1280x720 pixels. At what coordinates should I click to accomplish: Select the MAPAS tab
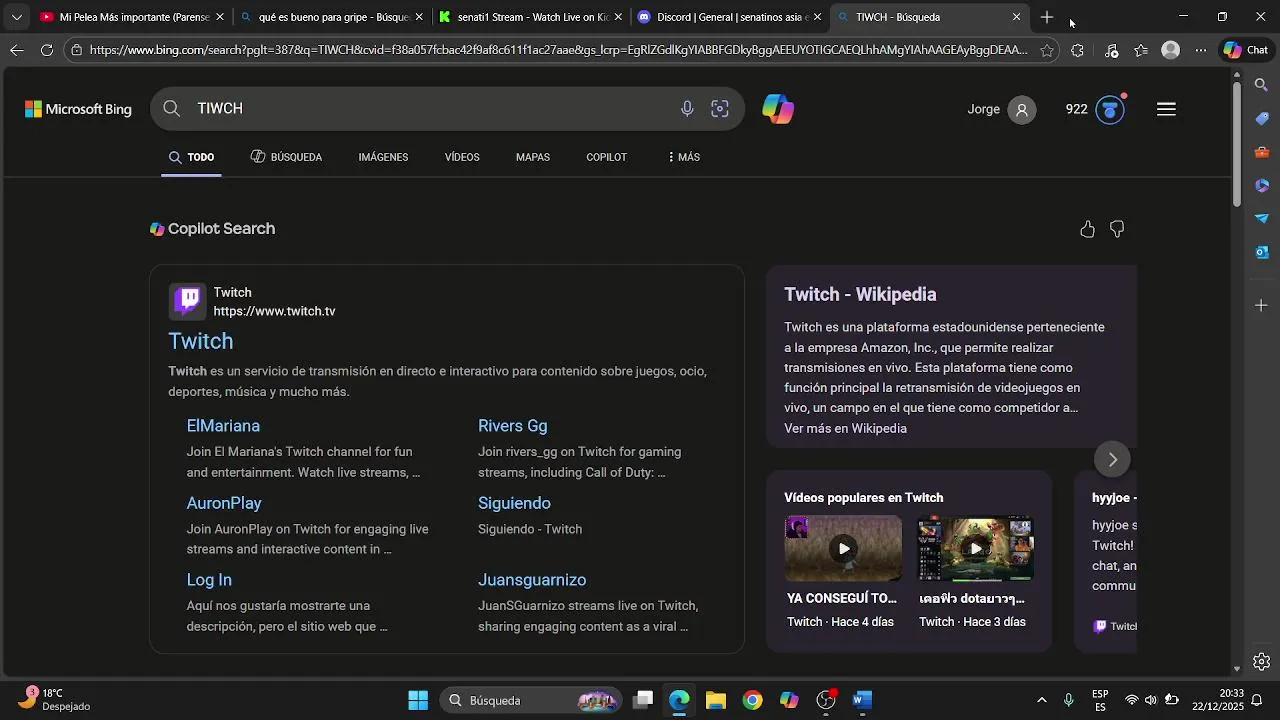click(x=533, y=157)
